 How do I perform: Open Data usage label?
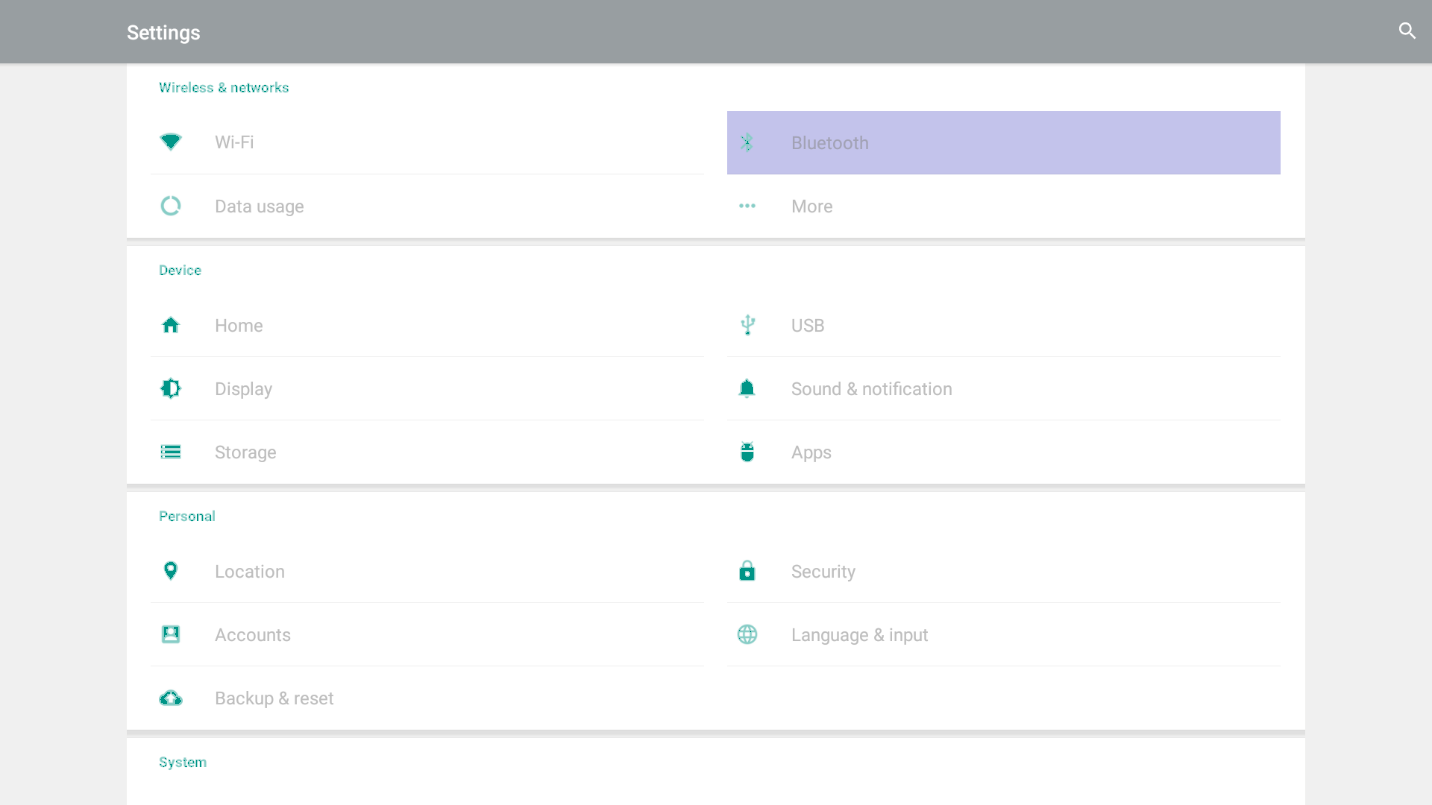(259, 206)
